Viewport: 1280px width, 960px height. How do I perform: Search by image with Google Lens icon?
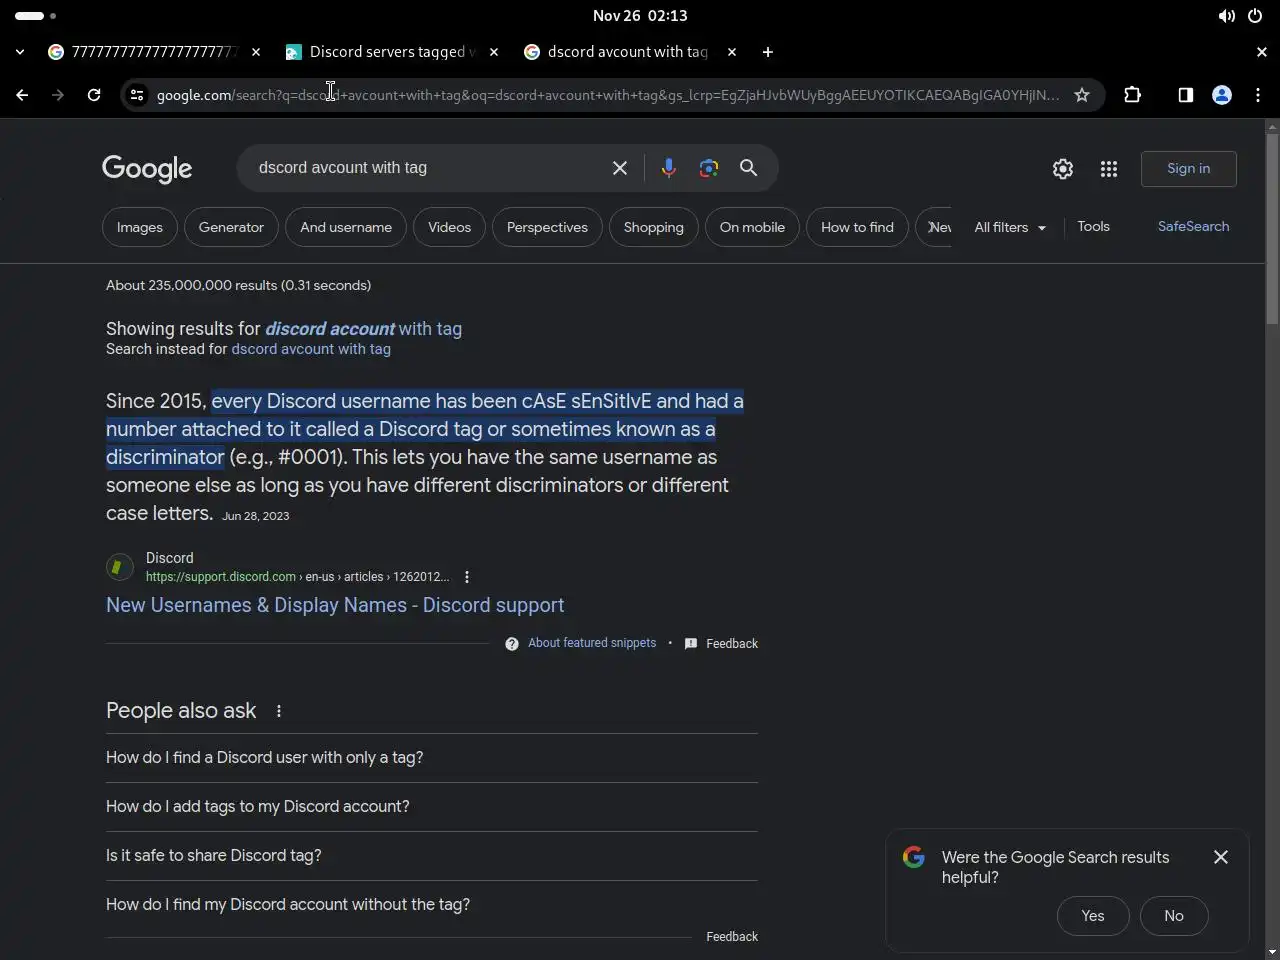[709, 168]
